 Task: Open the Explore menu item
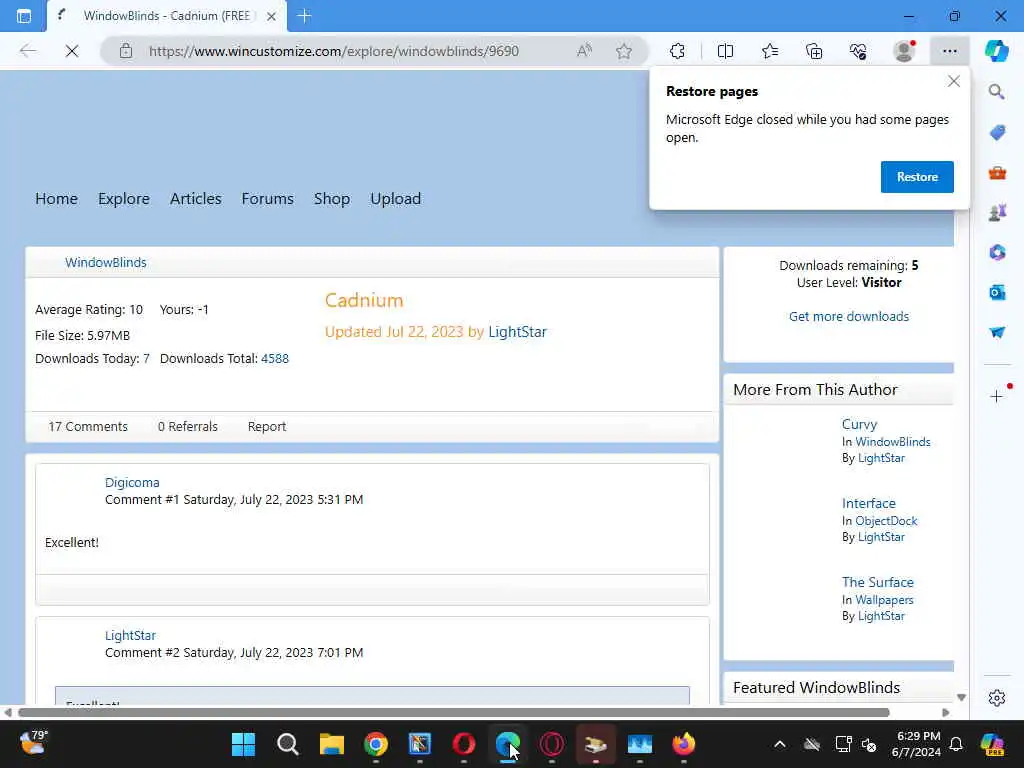click(124, 199)
